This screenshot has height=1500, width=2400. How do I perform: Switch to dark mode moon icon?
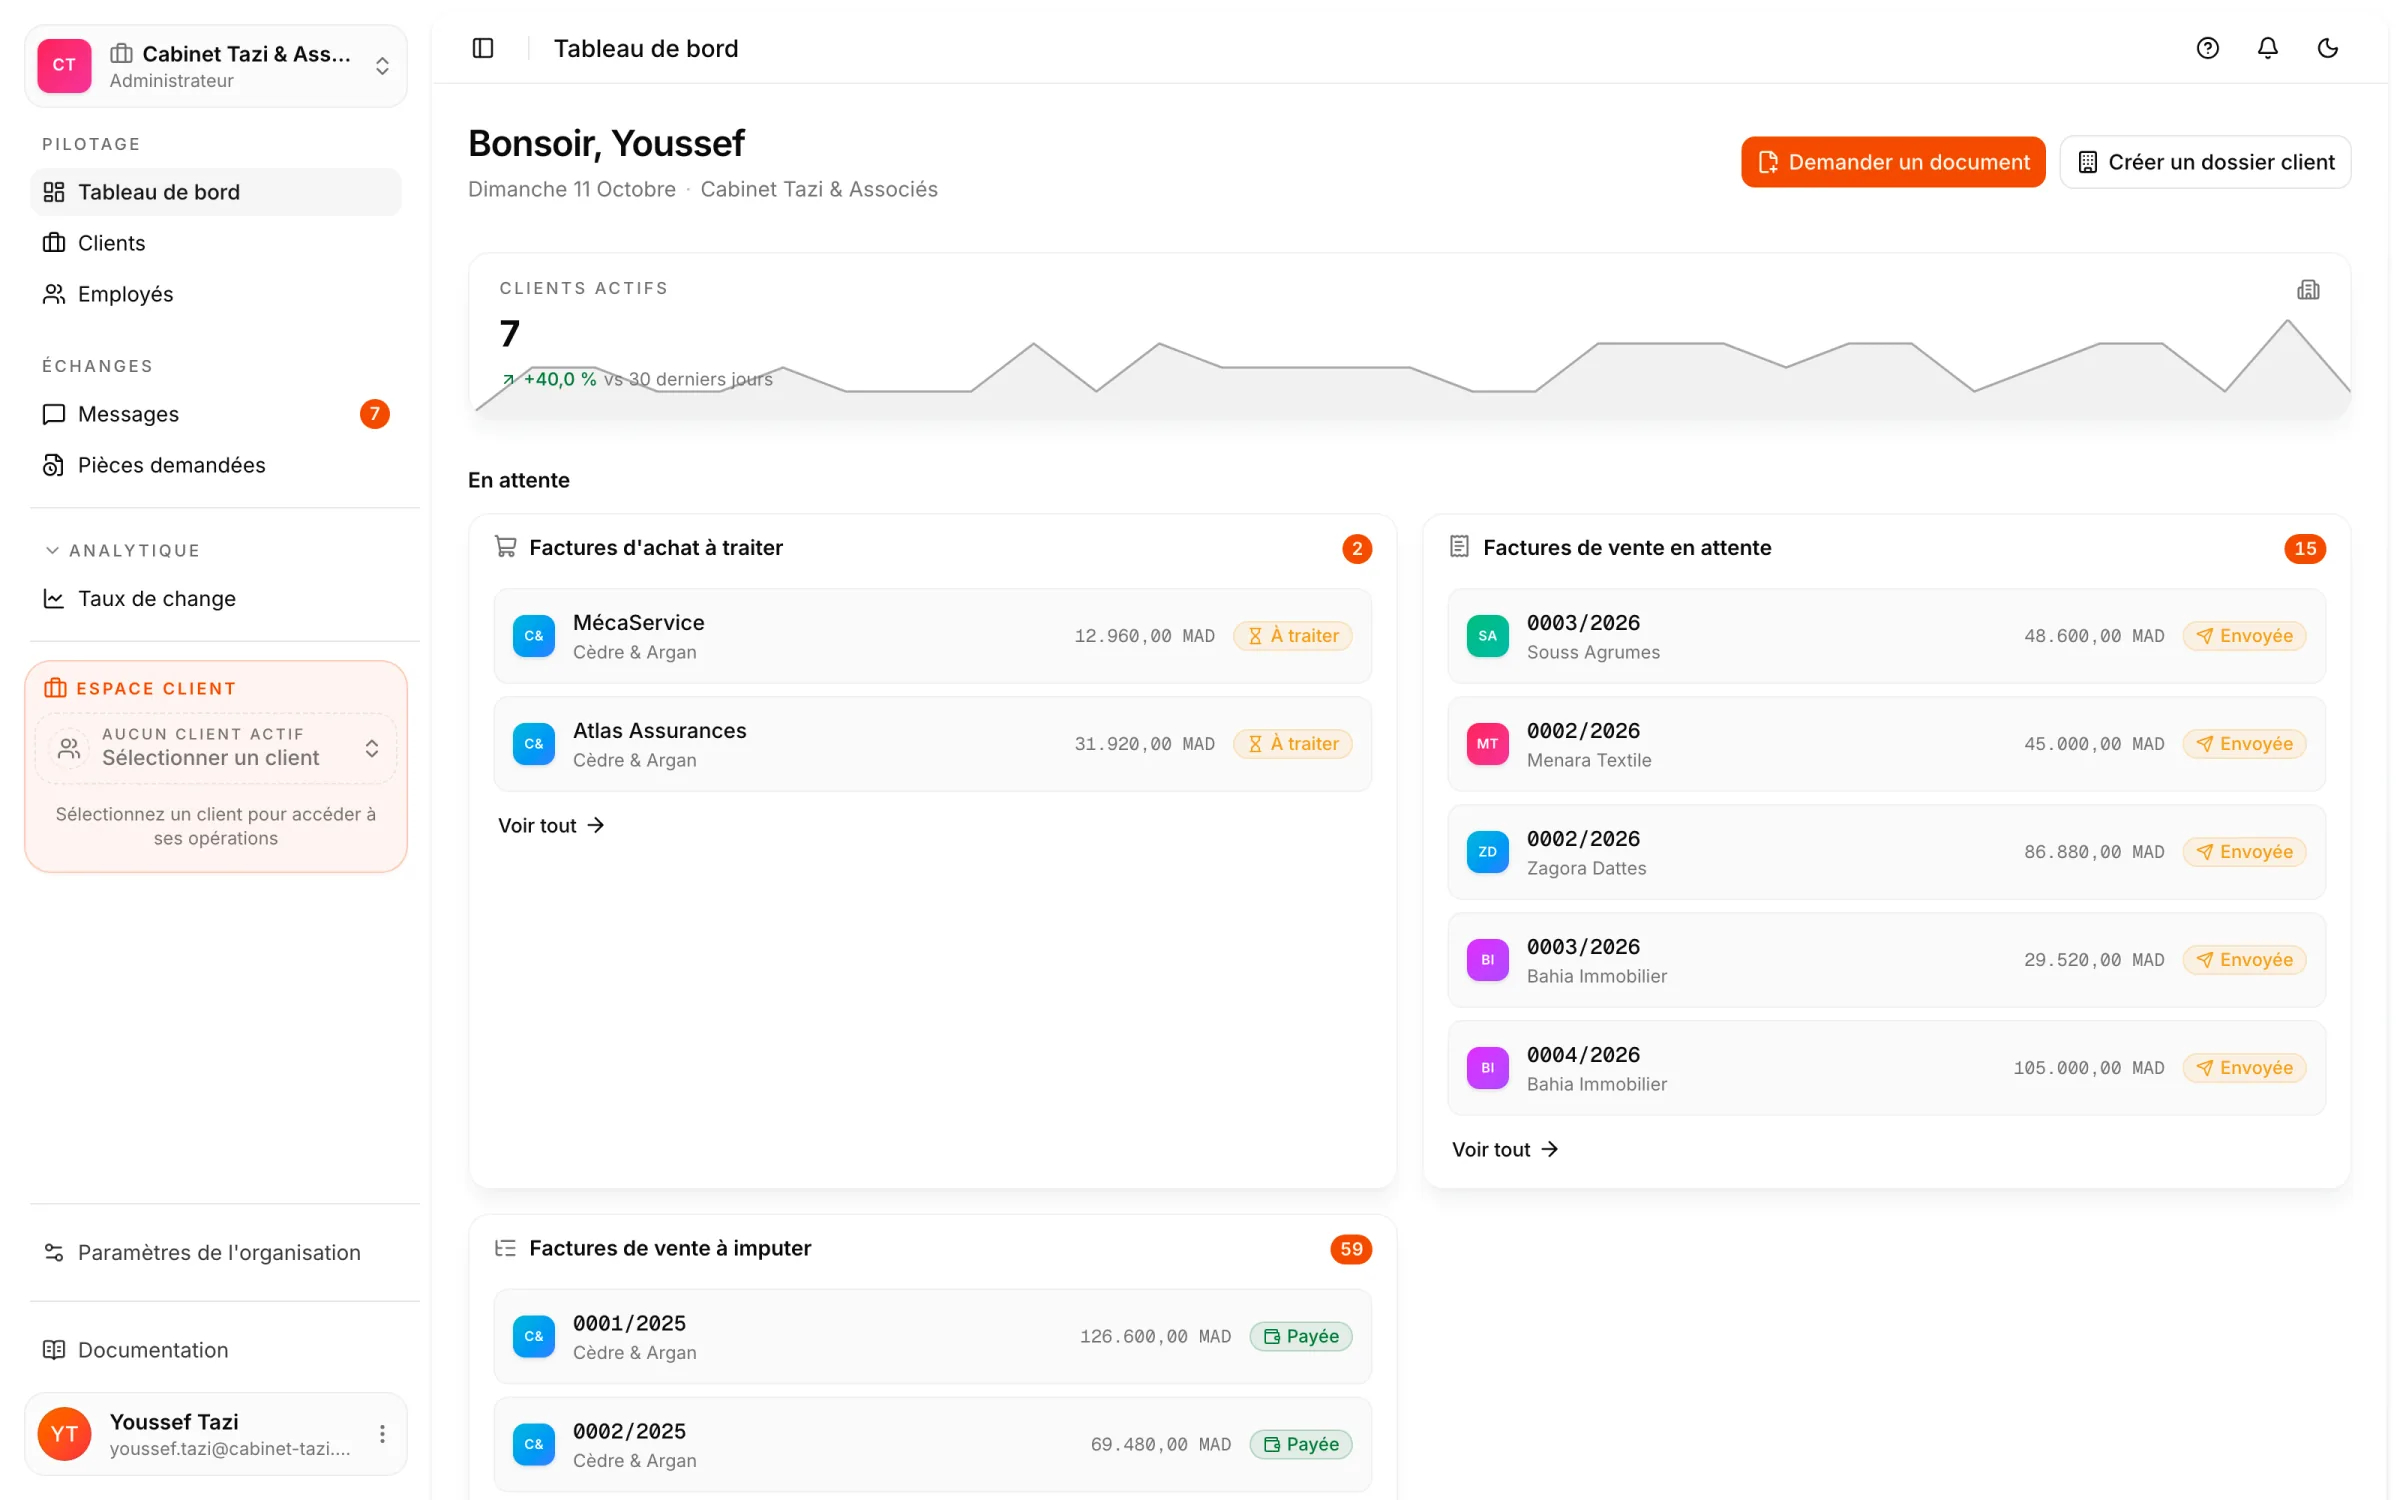point(2327,48)
